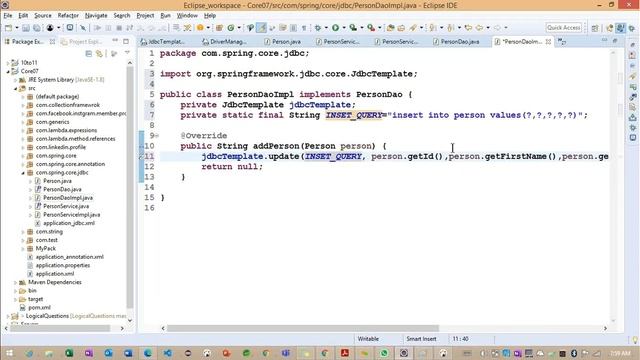The width and height of the screenshot is (640, 360).
Task: Click the External Tools run icon
Action: 371,28
